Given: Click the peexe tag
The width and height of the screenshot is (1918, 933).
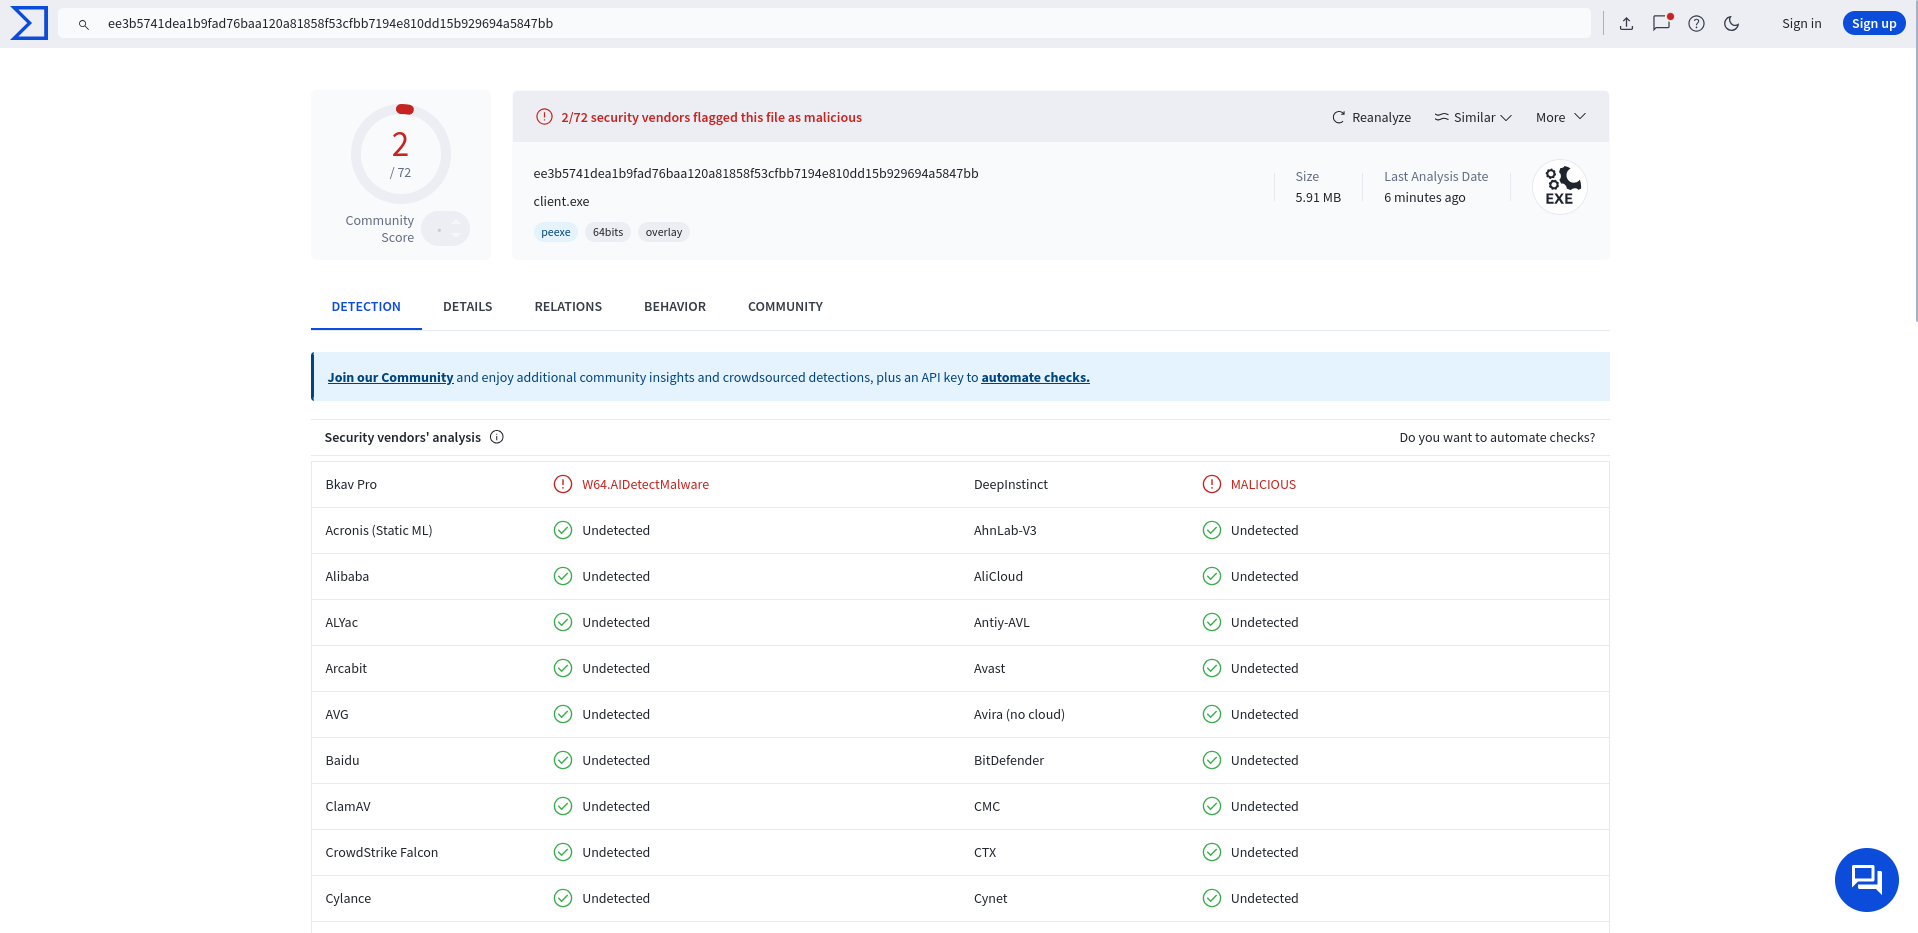Looking at the screenshot, I should [x=556, y=232].
